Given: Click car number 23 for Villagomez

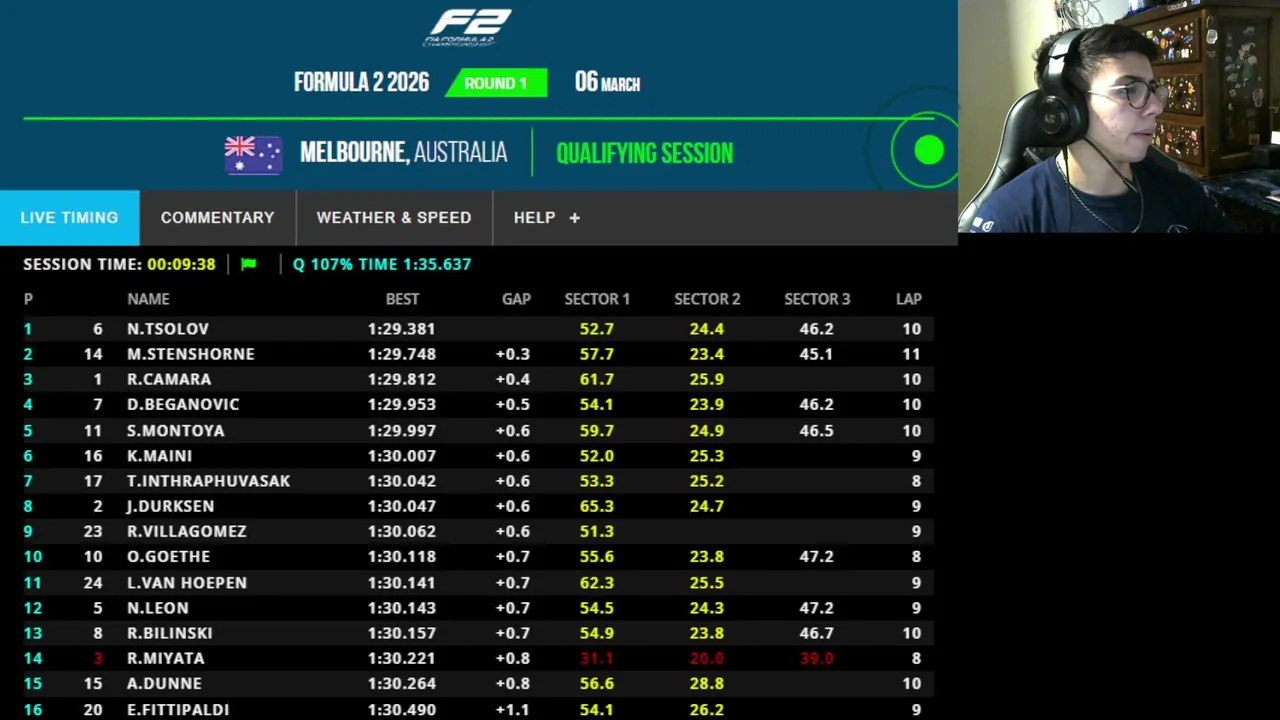Looking at the screenshot, I should click(93, 531).
